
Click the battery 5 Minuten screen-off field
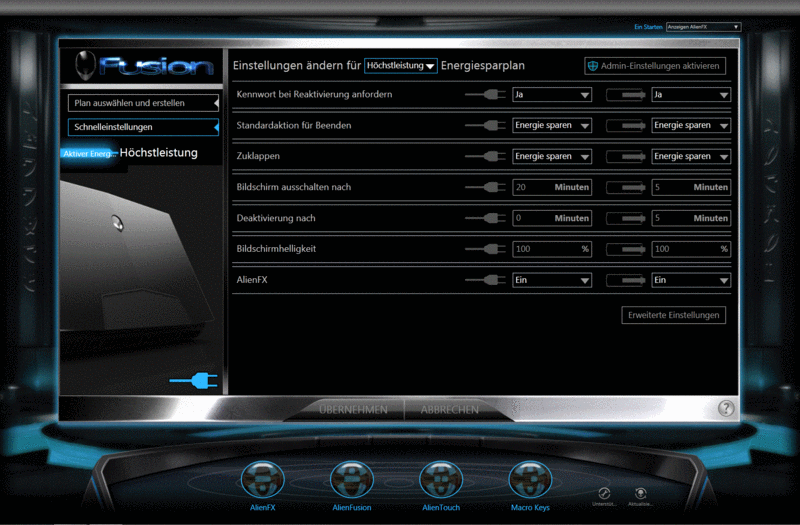[x=691, y=187]
